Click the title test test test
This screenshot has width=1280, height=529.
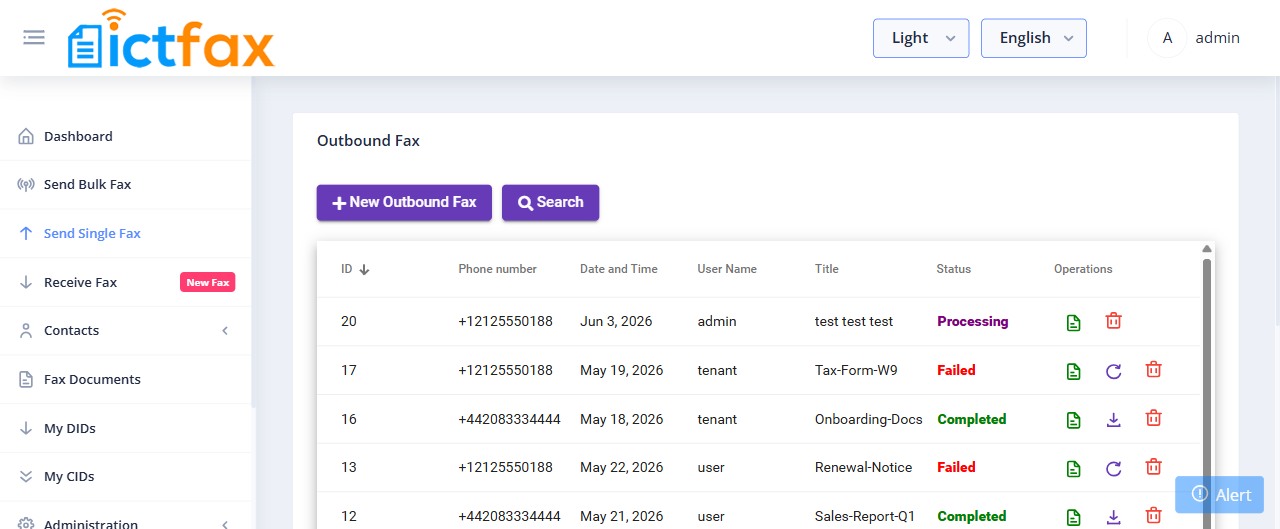[854, 322]
